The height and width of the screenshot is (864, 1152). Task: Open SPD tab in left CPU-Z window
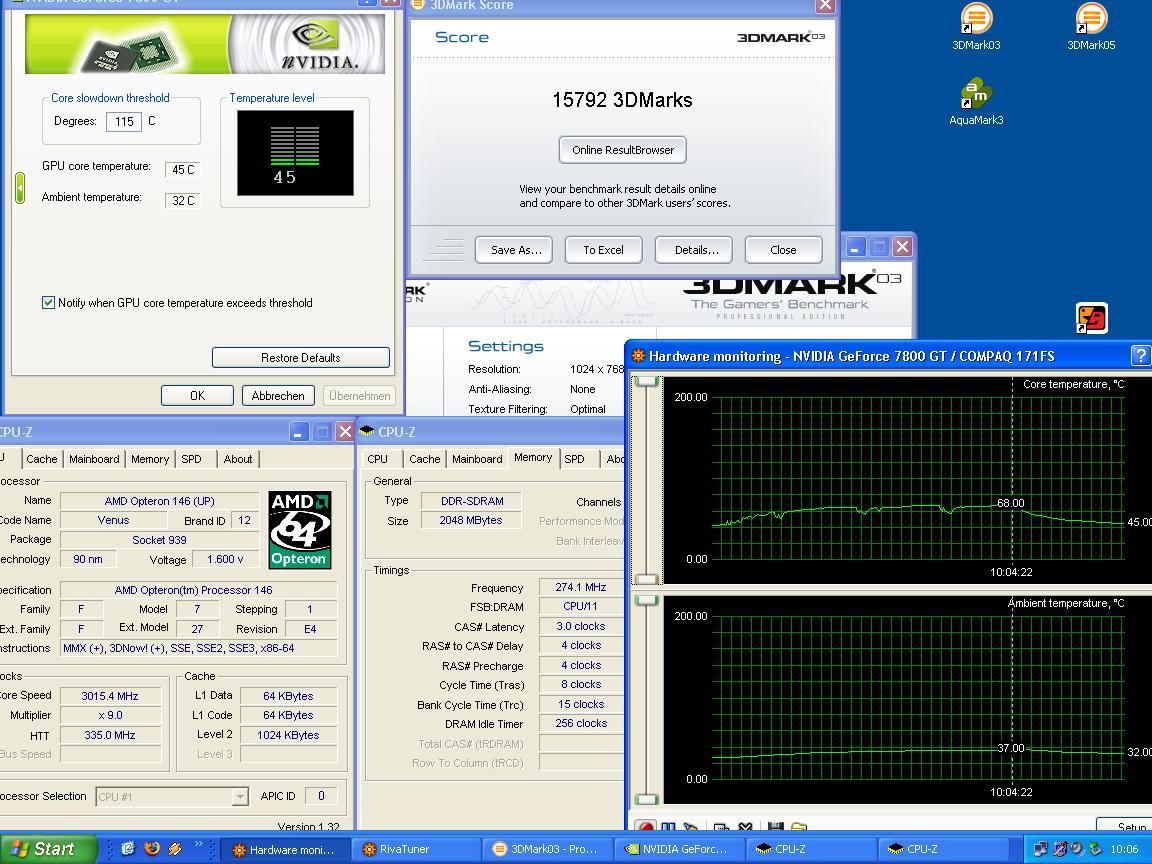[x=191, y=458]
